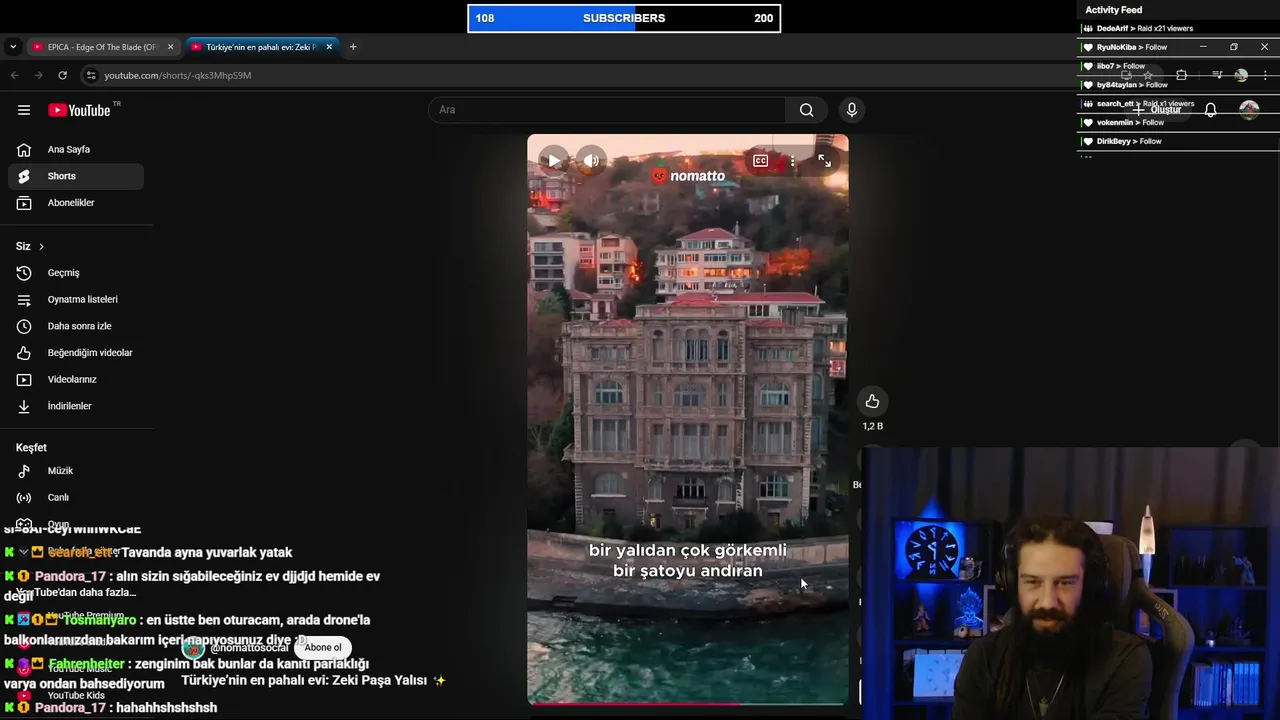The height and width of the screenshot is (720, 1280).
Task: Like the Short with the thumbs-up button
Action: click(x=872, y=401)
